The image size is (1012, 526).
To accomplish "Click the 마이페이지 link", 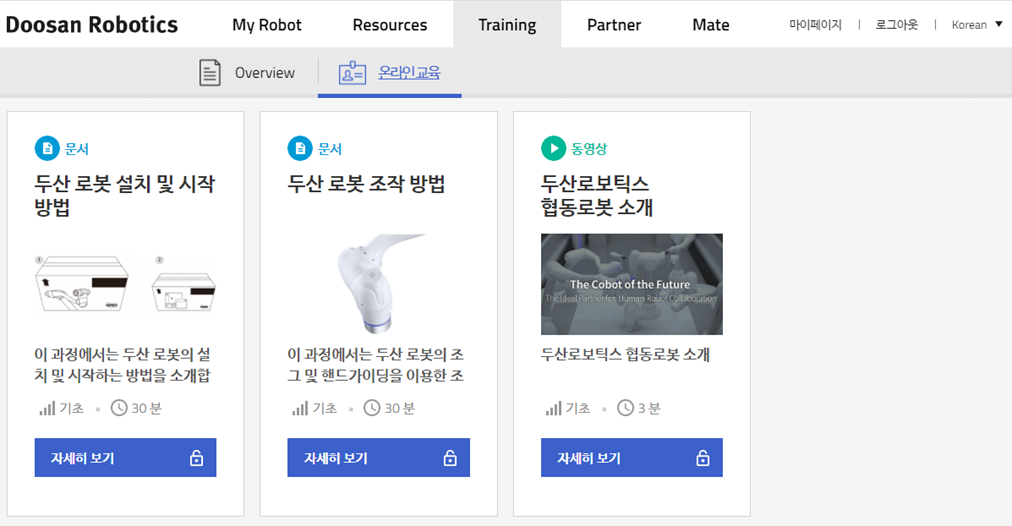I will click(x=815, y=25).
